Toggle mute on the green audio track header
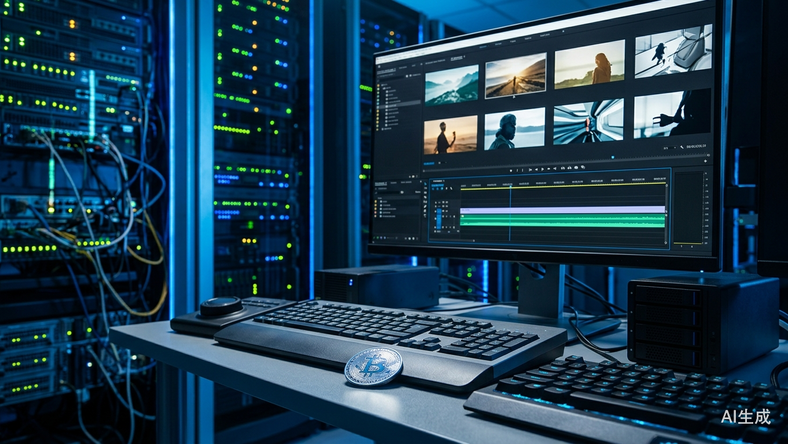This screenshot has width=788, height=444. coord(447,216)
